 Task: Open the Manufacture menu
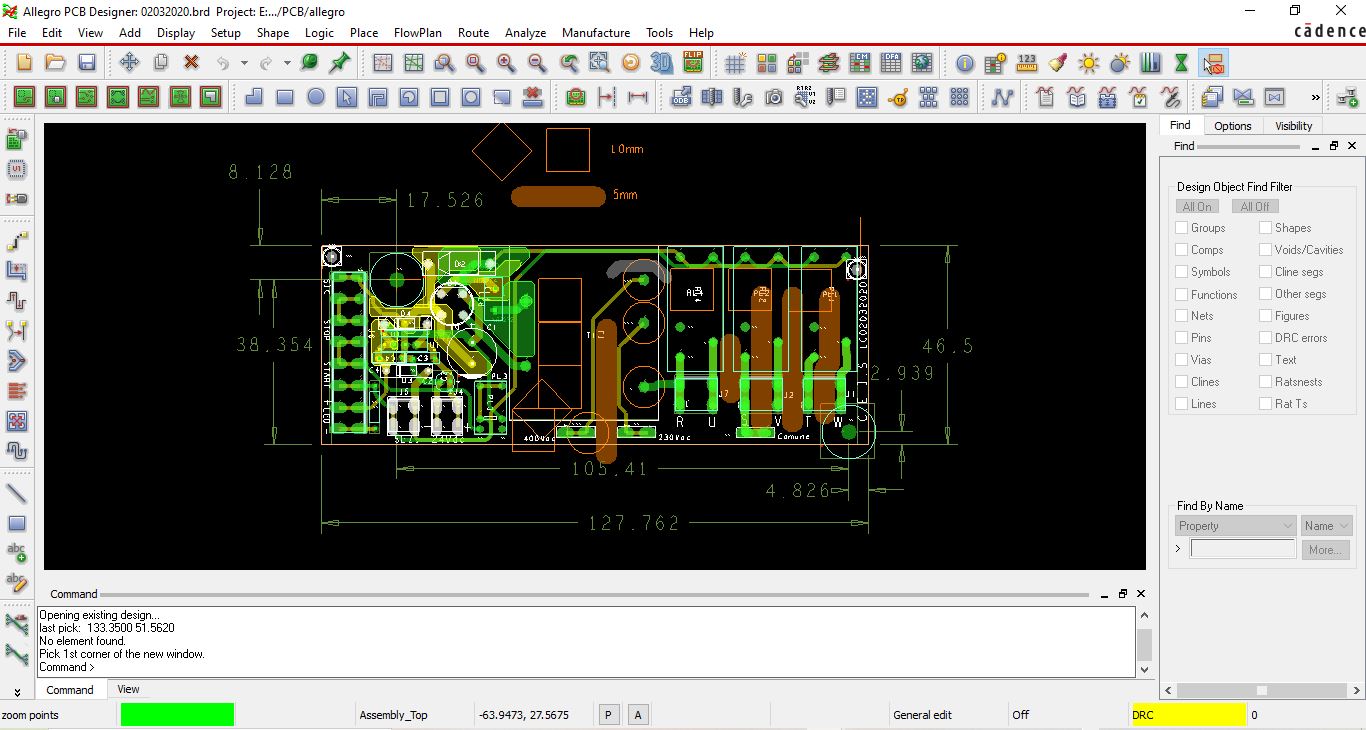click(596, 32)
